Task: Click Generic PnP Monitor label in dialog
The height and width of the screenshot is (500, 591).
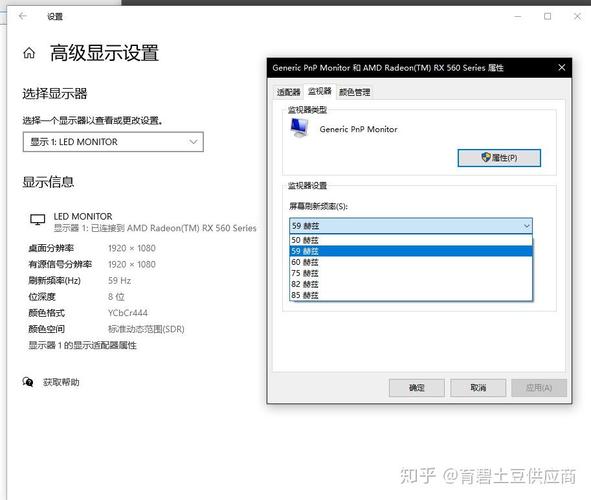Action: [358, 129]
